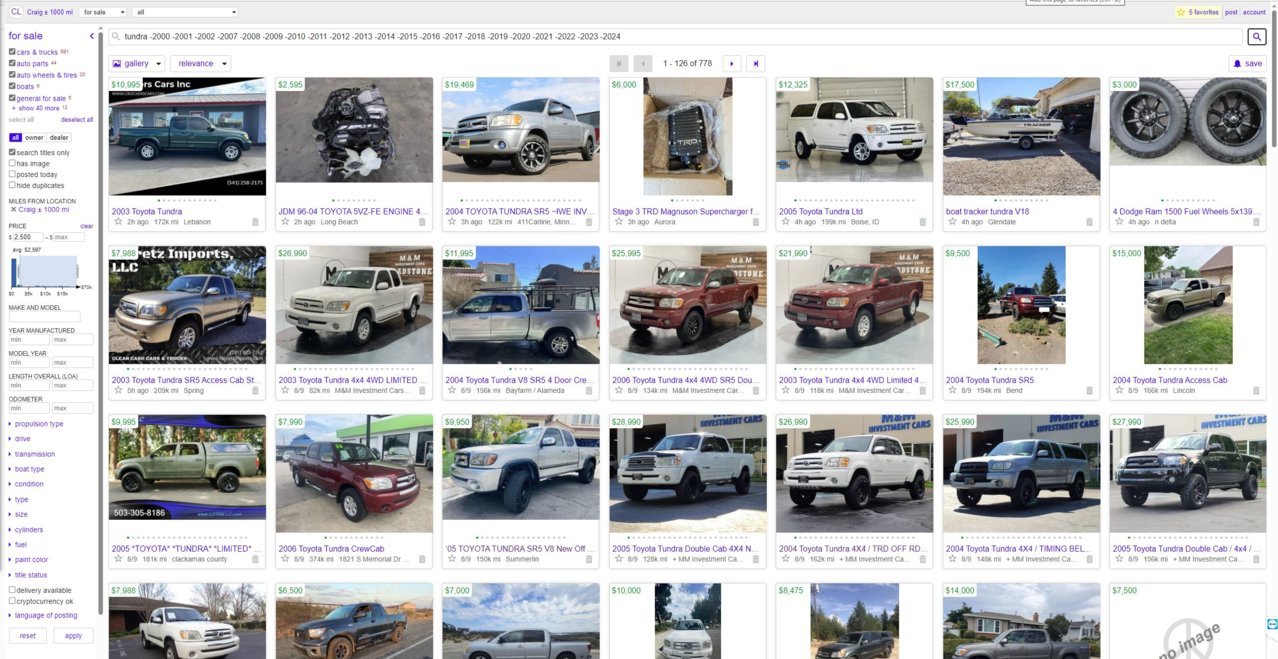
Task: Hide the 2003 Toyota Tundra Lebanon listing
Action: (255, 222)
